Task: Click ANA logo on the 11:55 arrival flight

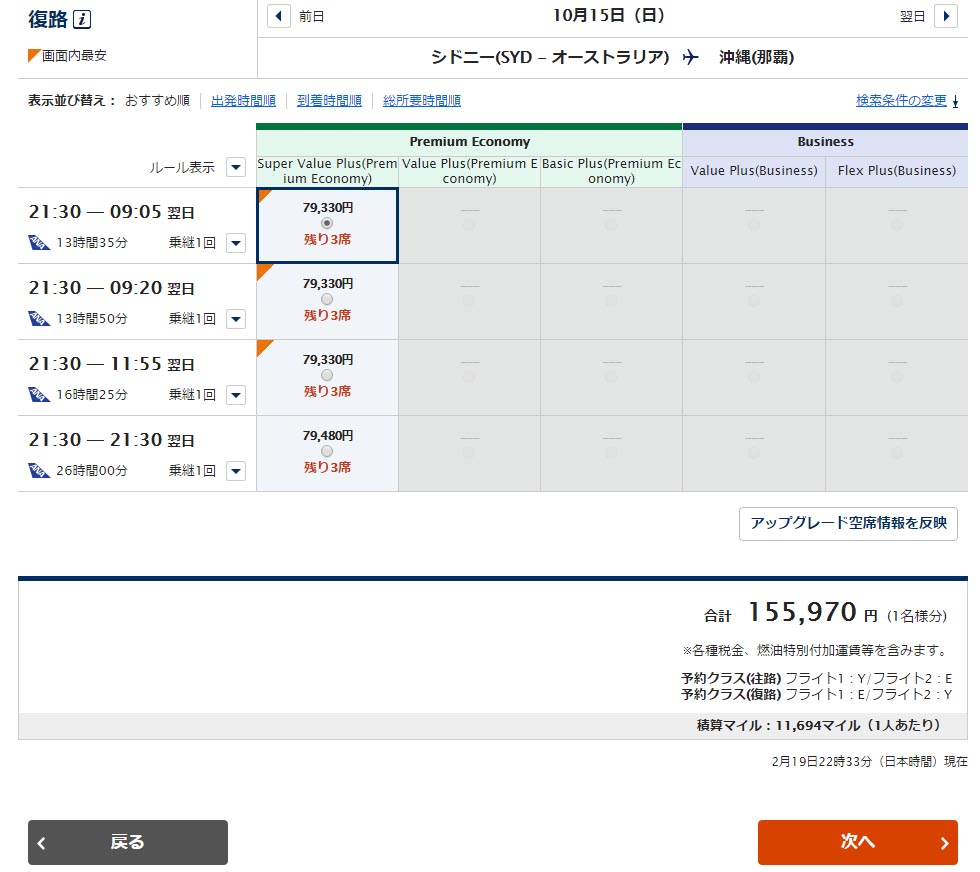Action: point(39,394)
